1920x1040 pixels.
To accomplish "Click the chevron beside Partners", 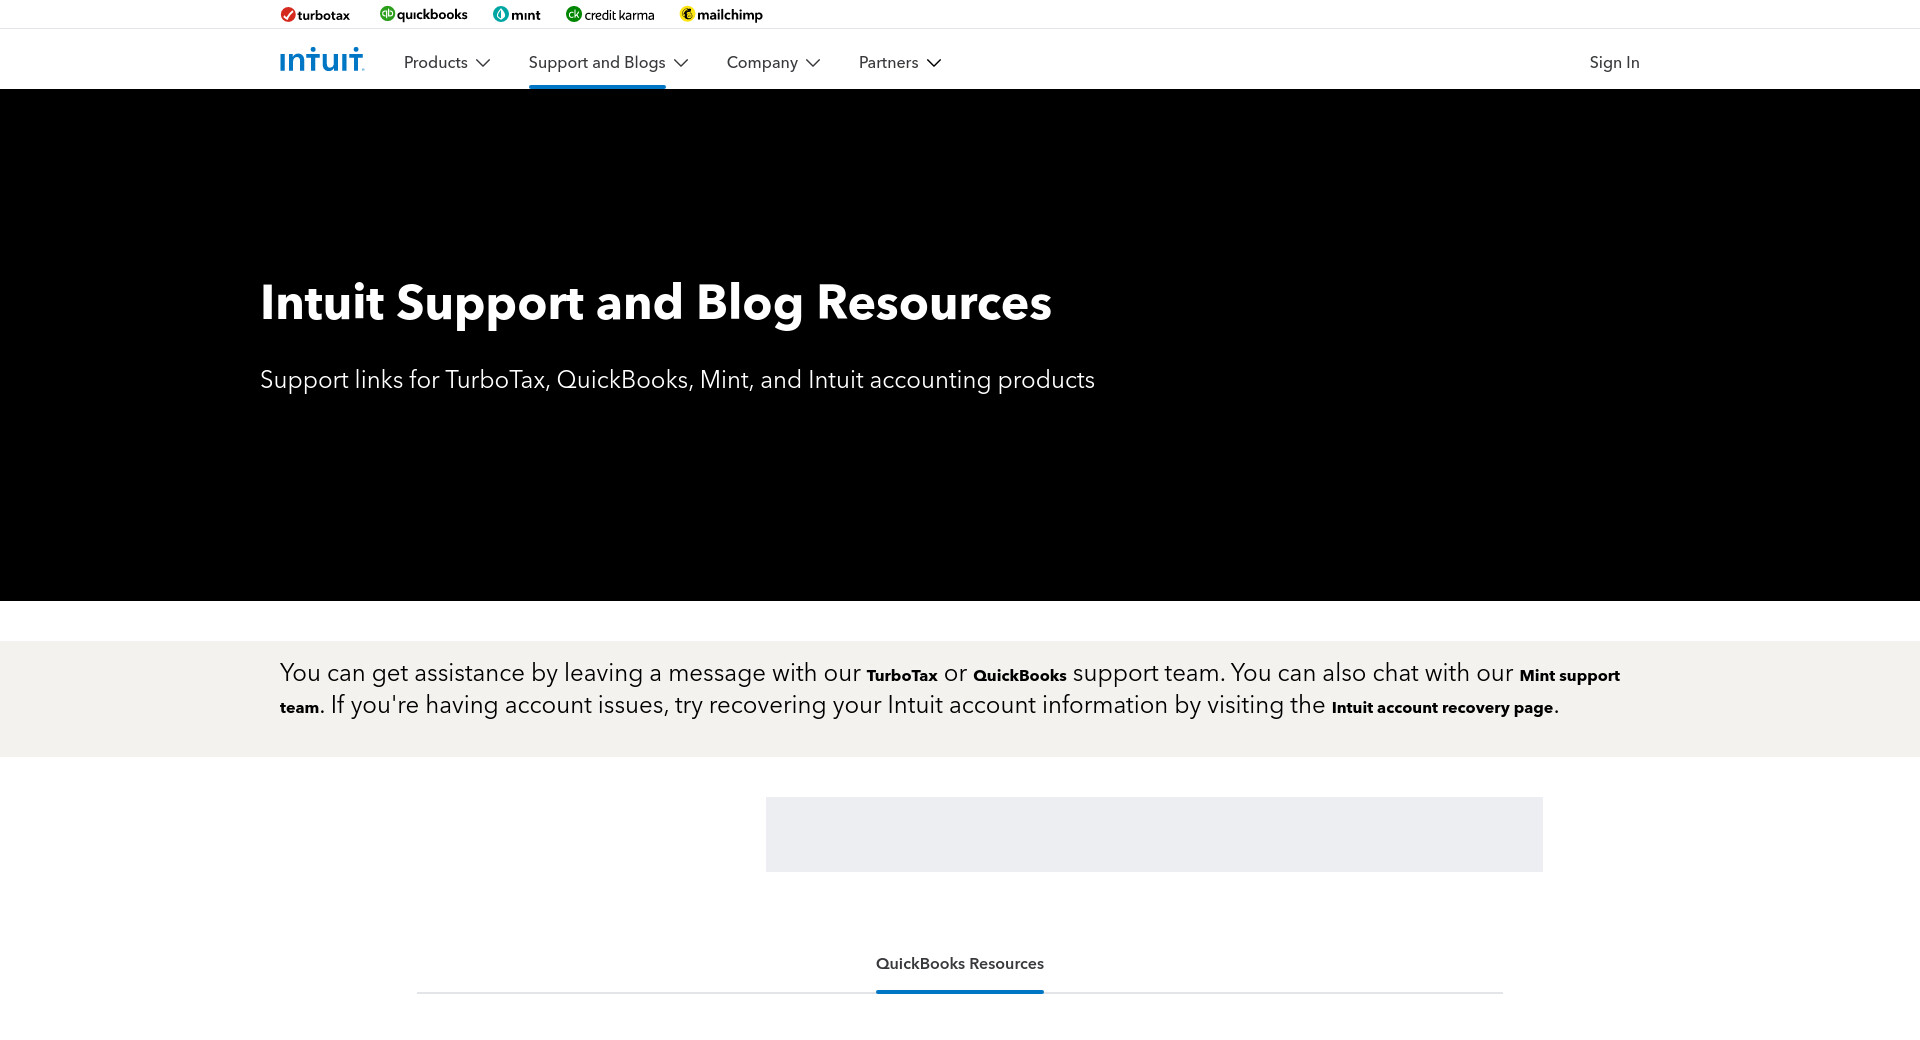I will (934, 63).
